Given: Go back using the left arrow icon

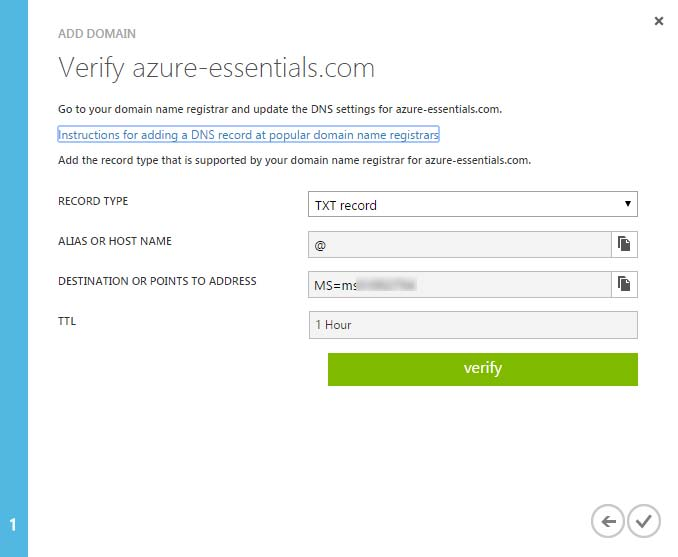Looking at the screenshot, I should 607,520.
